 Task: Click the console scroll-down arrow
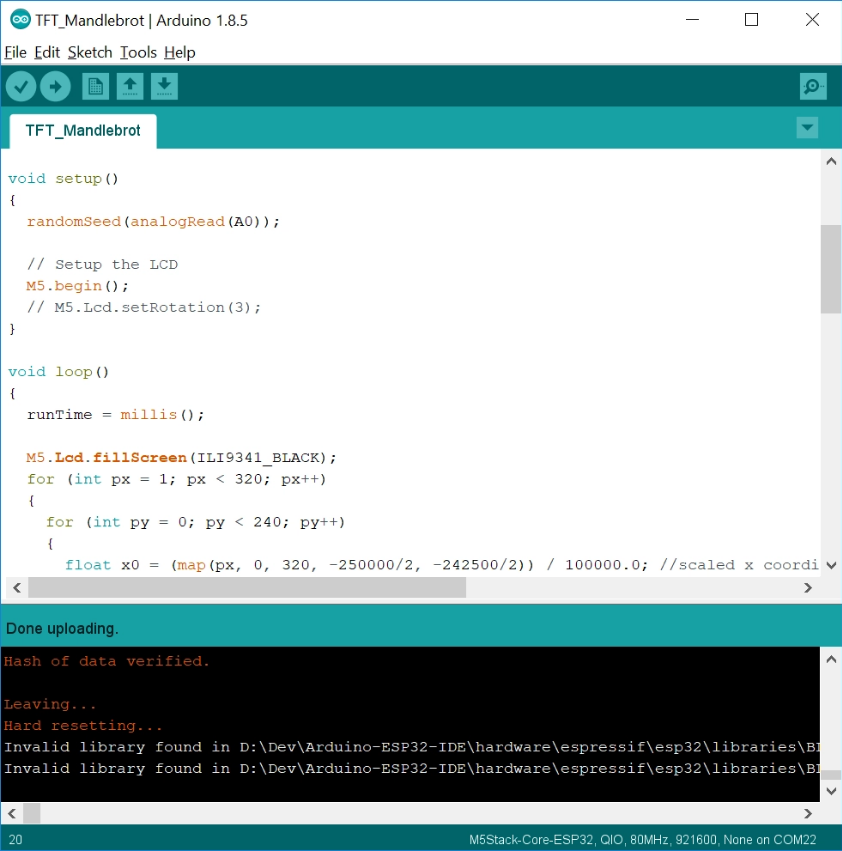pos(831,791)
